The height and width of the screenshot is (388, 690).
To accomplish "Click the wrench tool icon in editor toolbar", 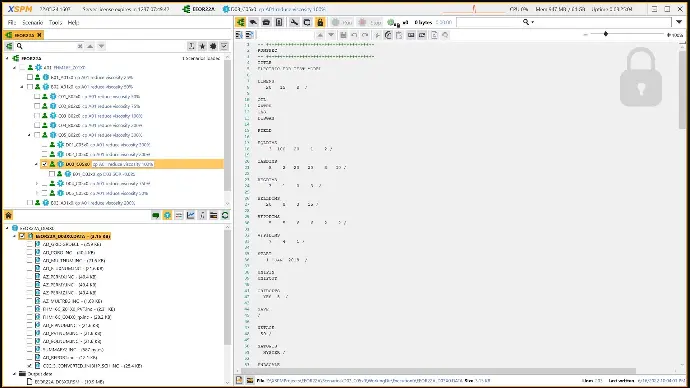I will [x=294, y=22].
